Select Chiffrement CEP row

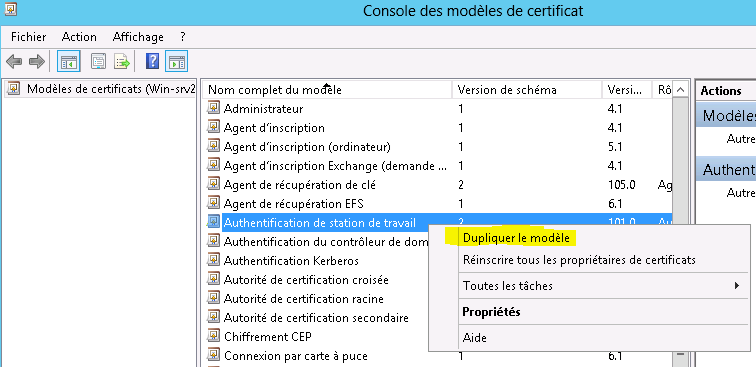pos(317,337)
